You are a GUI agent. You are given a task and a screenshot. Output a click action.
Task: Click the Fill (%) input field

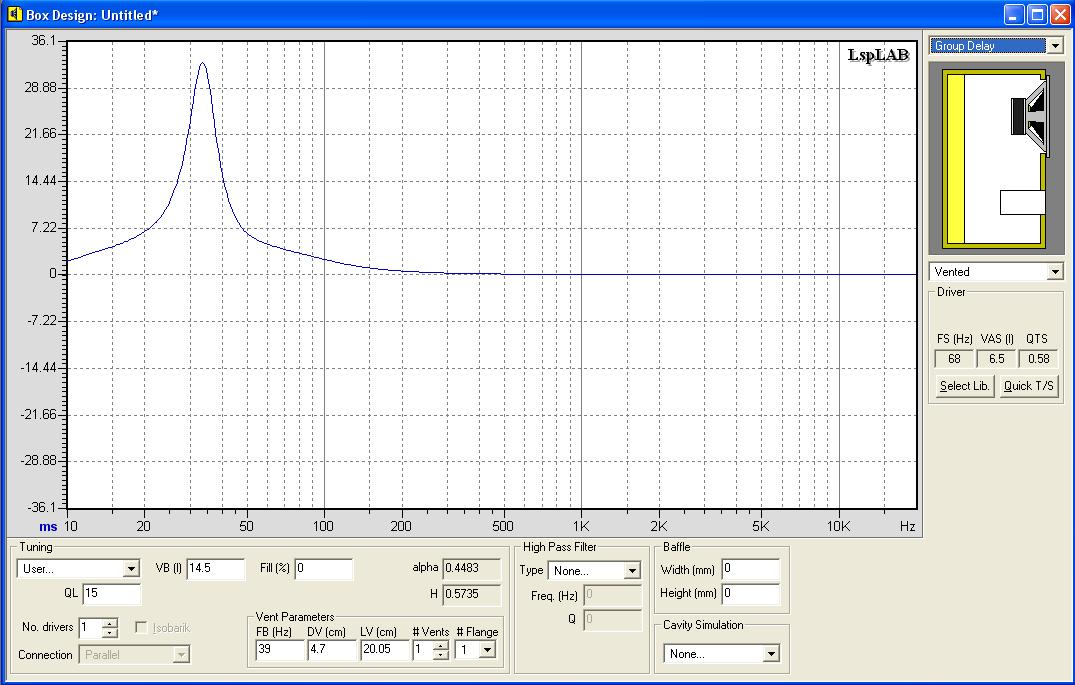[x=324, y=568]
